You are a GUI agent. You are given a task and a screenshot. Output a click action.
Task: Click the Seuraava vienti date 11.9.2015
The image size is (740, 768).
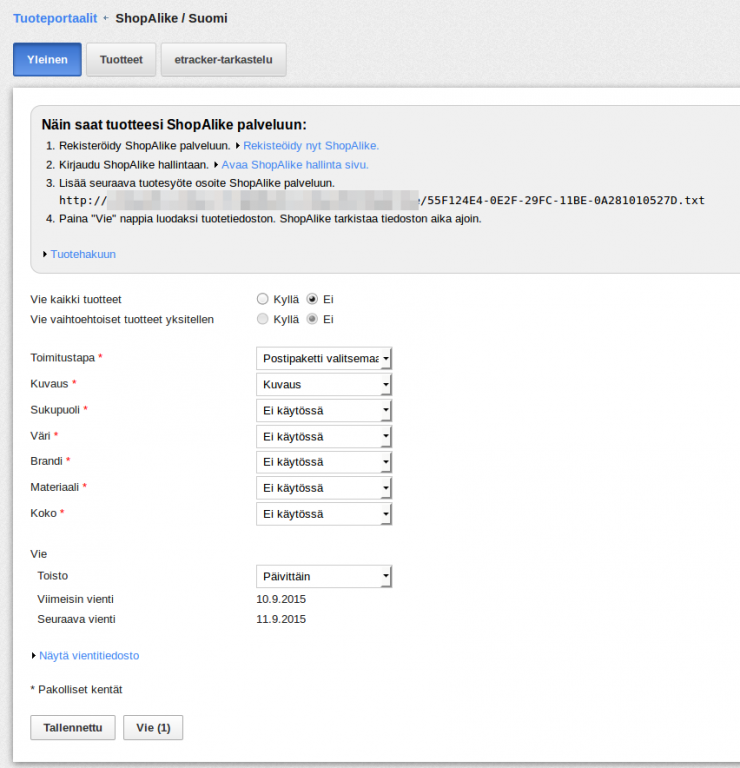pos(281,619)
